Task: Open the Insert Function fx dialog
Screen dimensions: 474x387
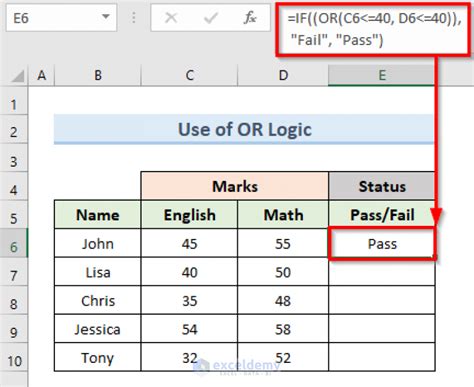Action: 250,18
